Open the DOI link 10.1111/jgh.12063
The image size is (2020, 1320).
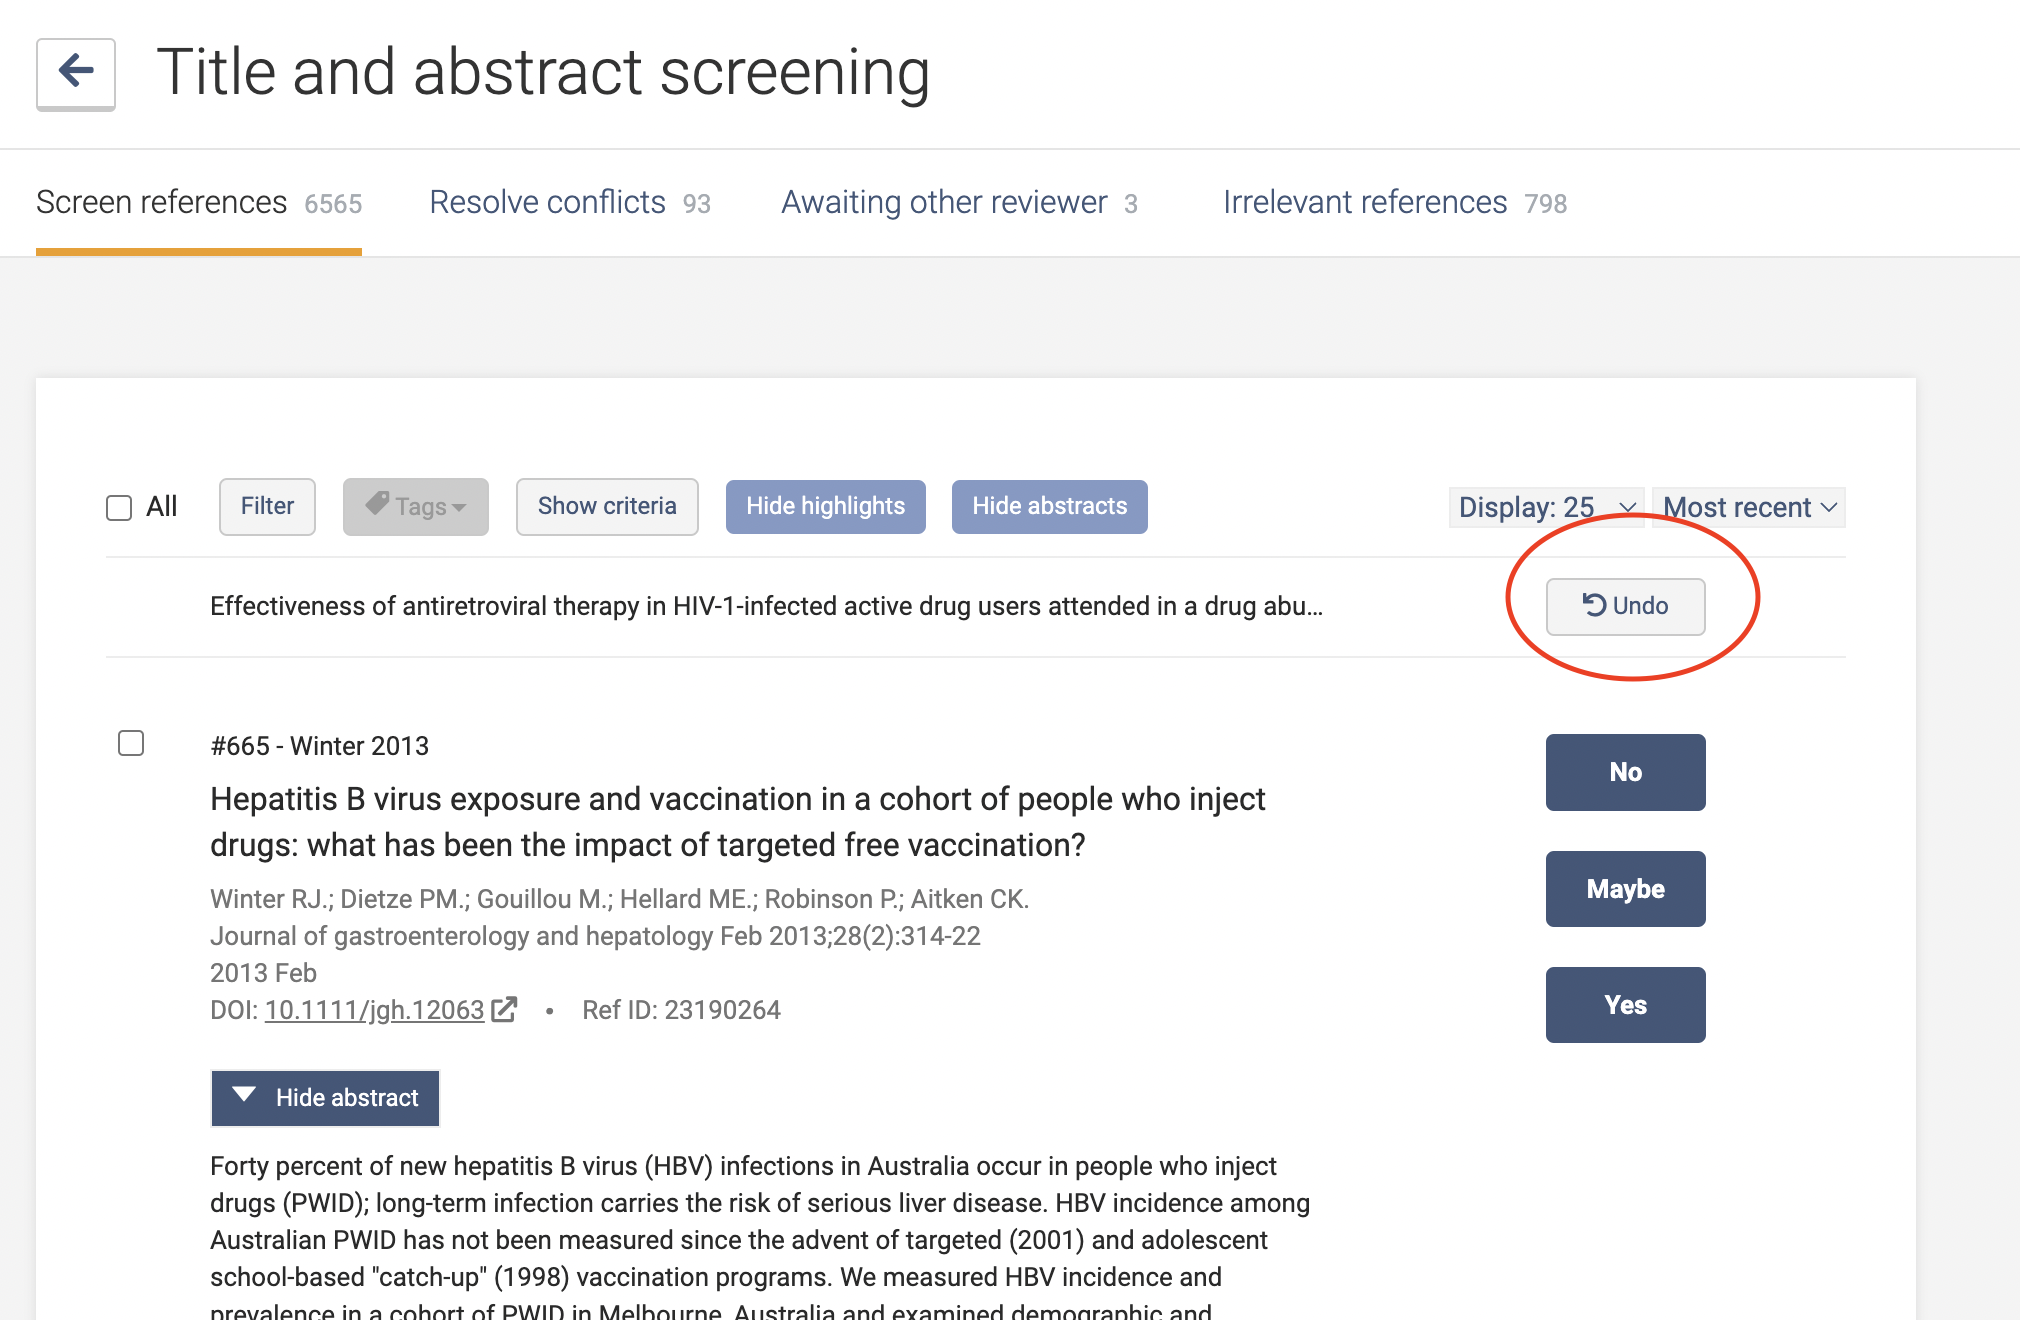point(374,1010)
